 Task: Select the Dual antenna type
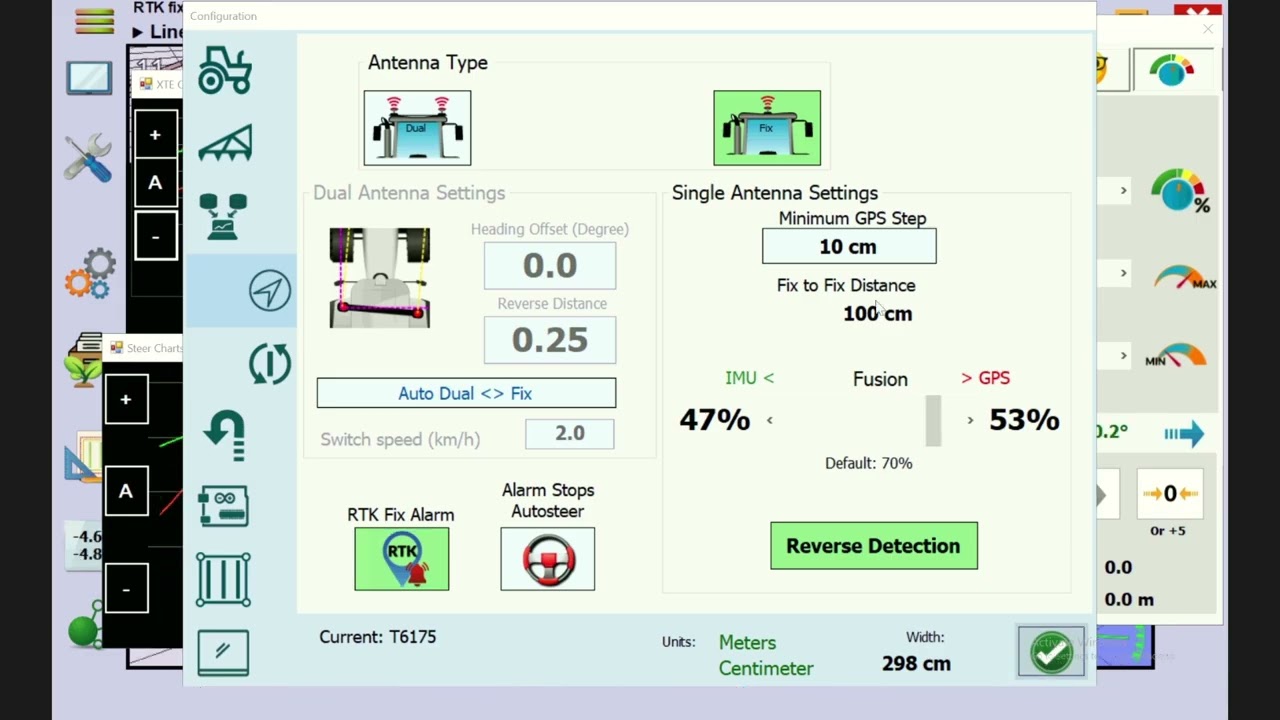pos(417,128)
